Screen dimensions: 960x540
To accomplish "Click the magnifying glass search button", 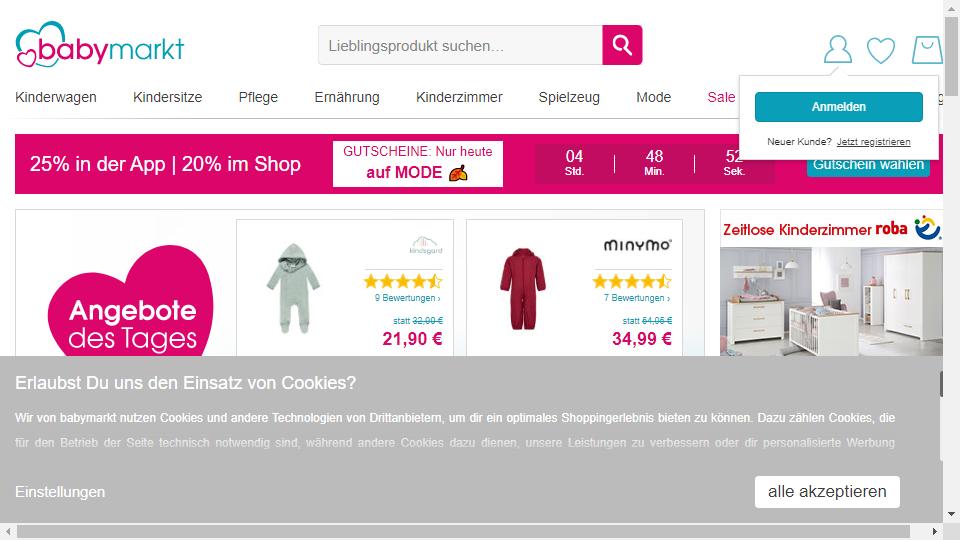I will pos(622,45).
